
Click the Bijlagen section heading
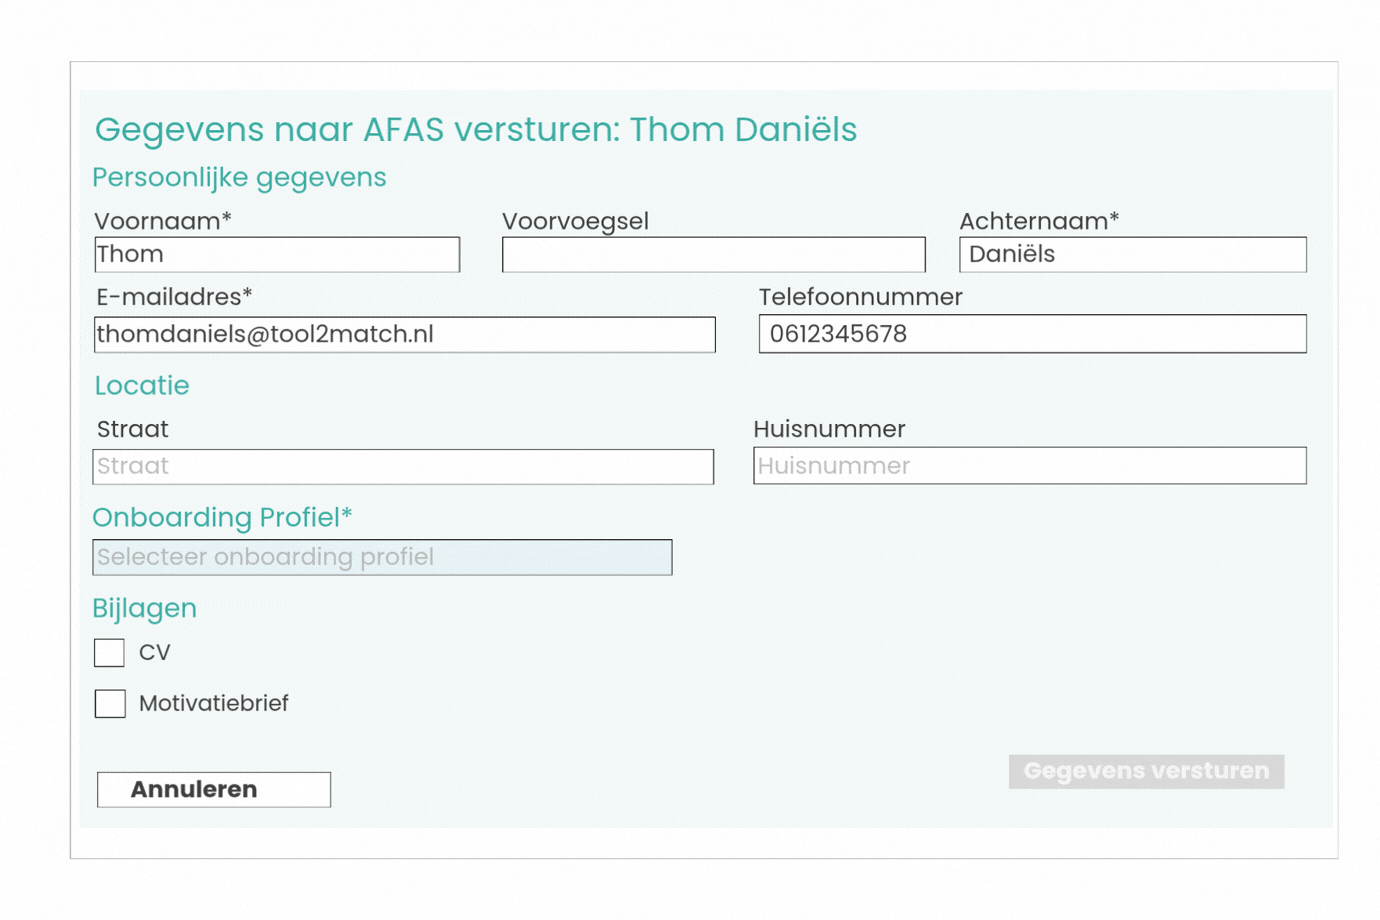pos(144,609)
